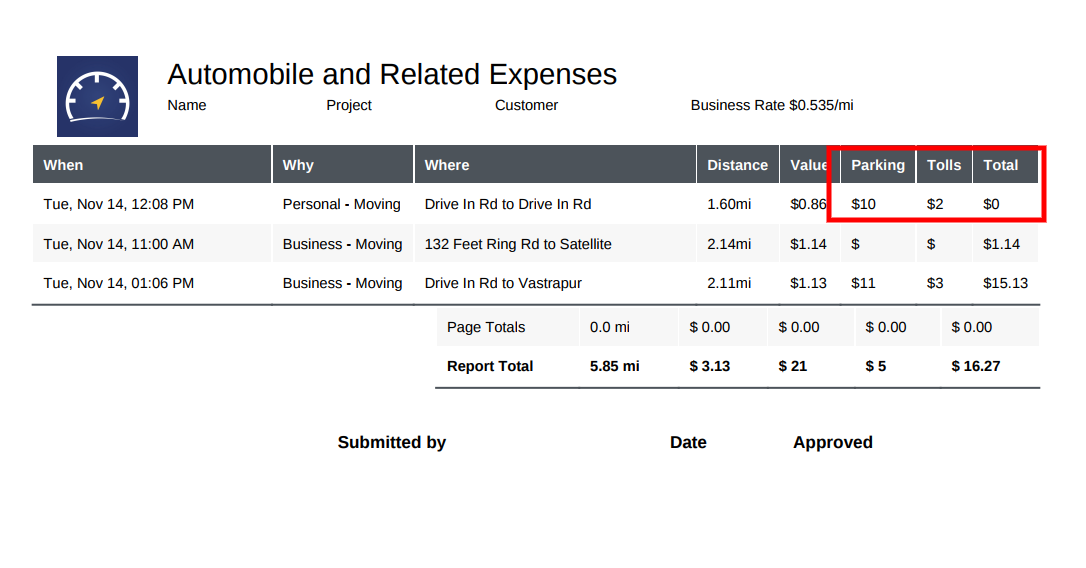Click 'Drive In Rd to Drive In Rd'

pos(508,204)
